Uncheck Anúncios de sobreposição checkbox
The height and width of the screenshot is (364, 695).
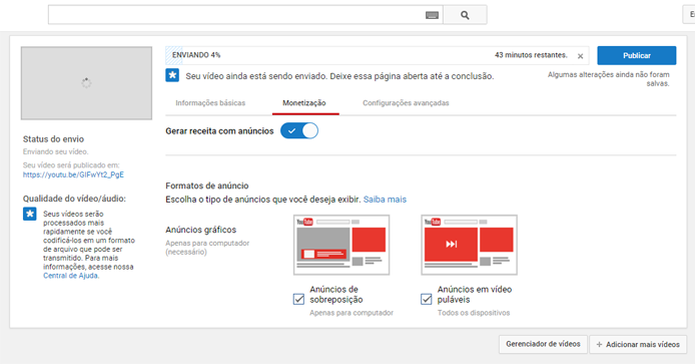pos(299,299)
